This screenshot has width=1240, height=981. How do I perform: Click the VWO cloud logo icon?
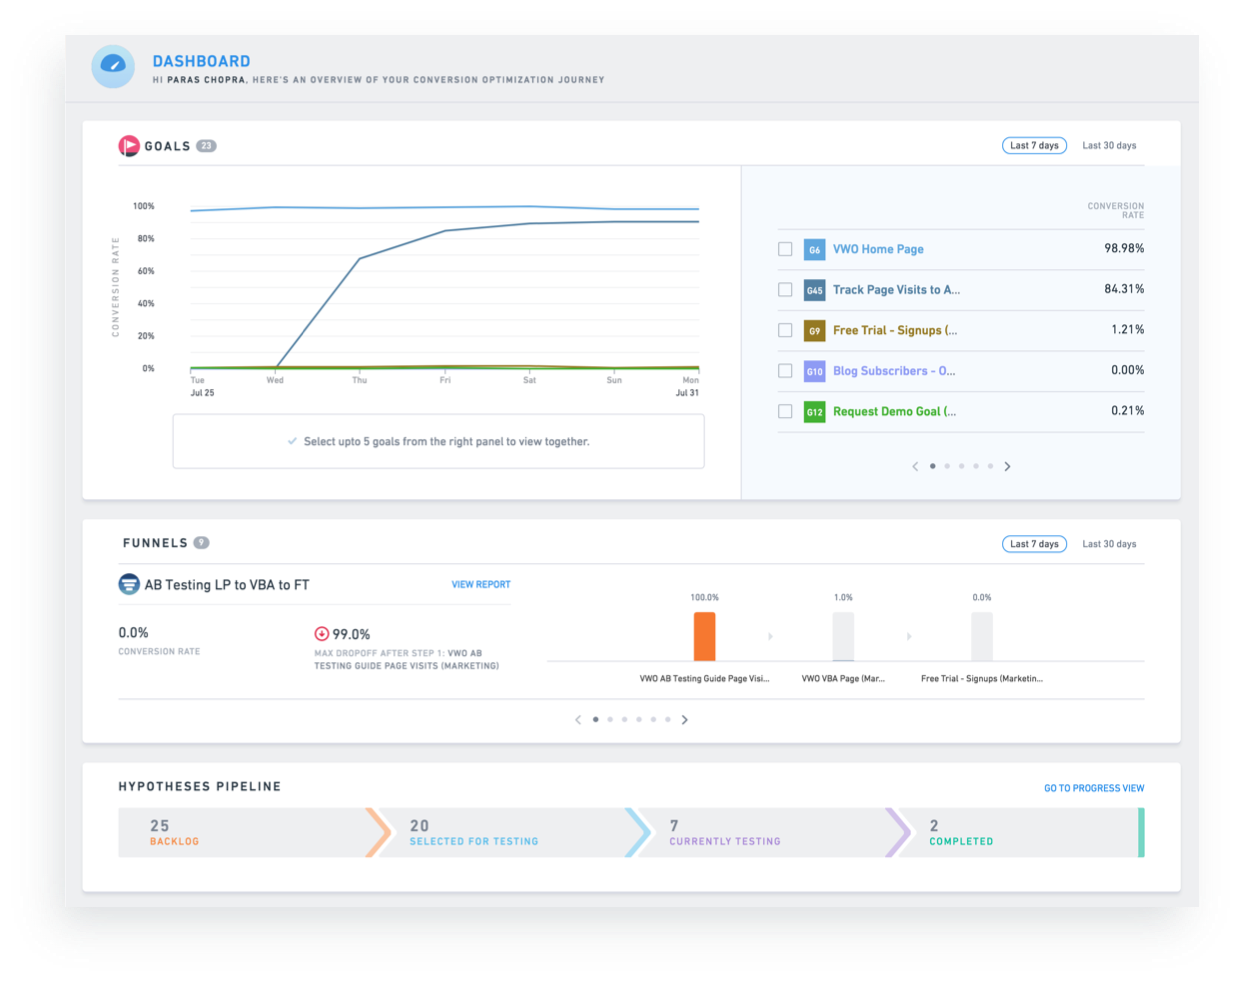(x=112, y=66)
